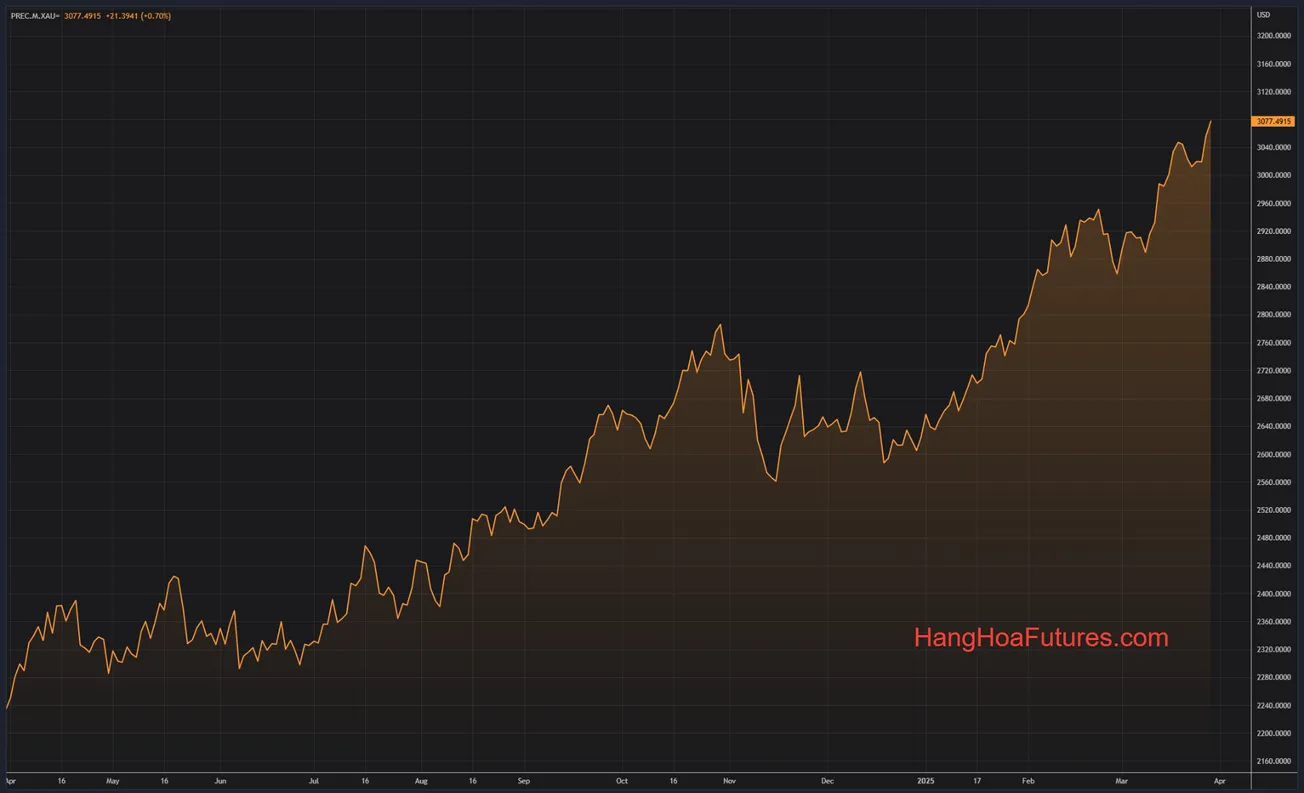
Task: Click the Sep label on time axis
Action: [x=523, y=781]
